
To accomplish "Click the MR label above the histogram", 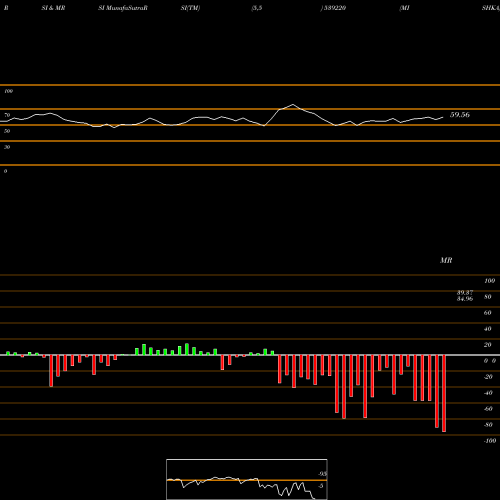I will [x=446, y=260].
